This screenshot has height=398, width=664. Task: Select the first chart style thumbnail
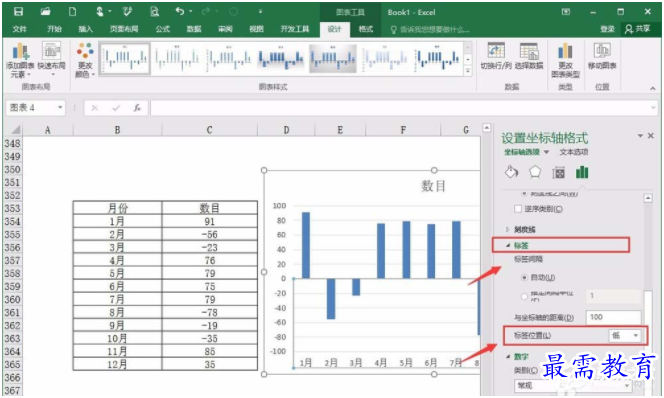click(125, 58)
